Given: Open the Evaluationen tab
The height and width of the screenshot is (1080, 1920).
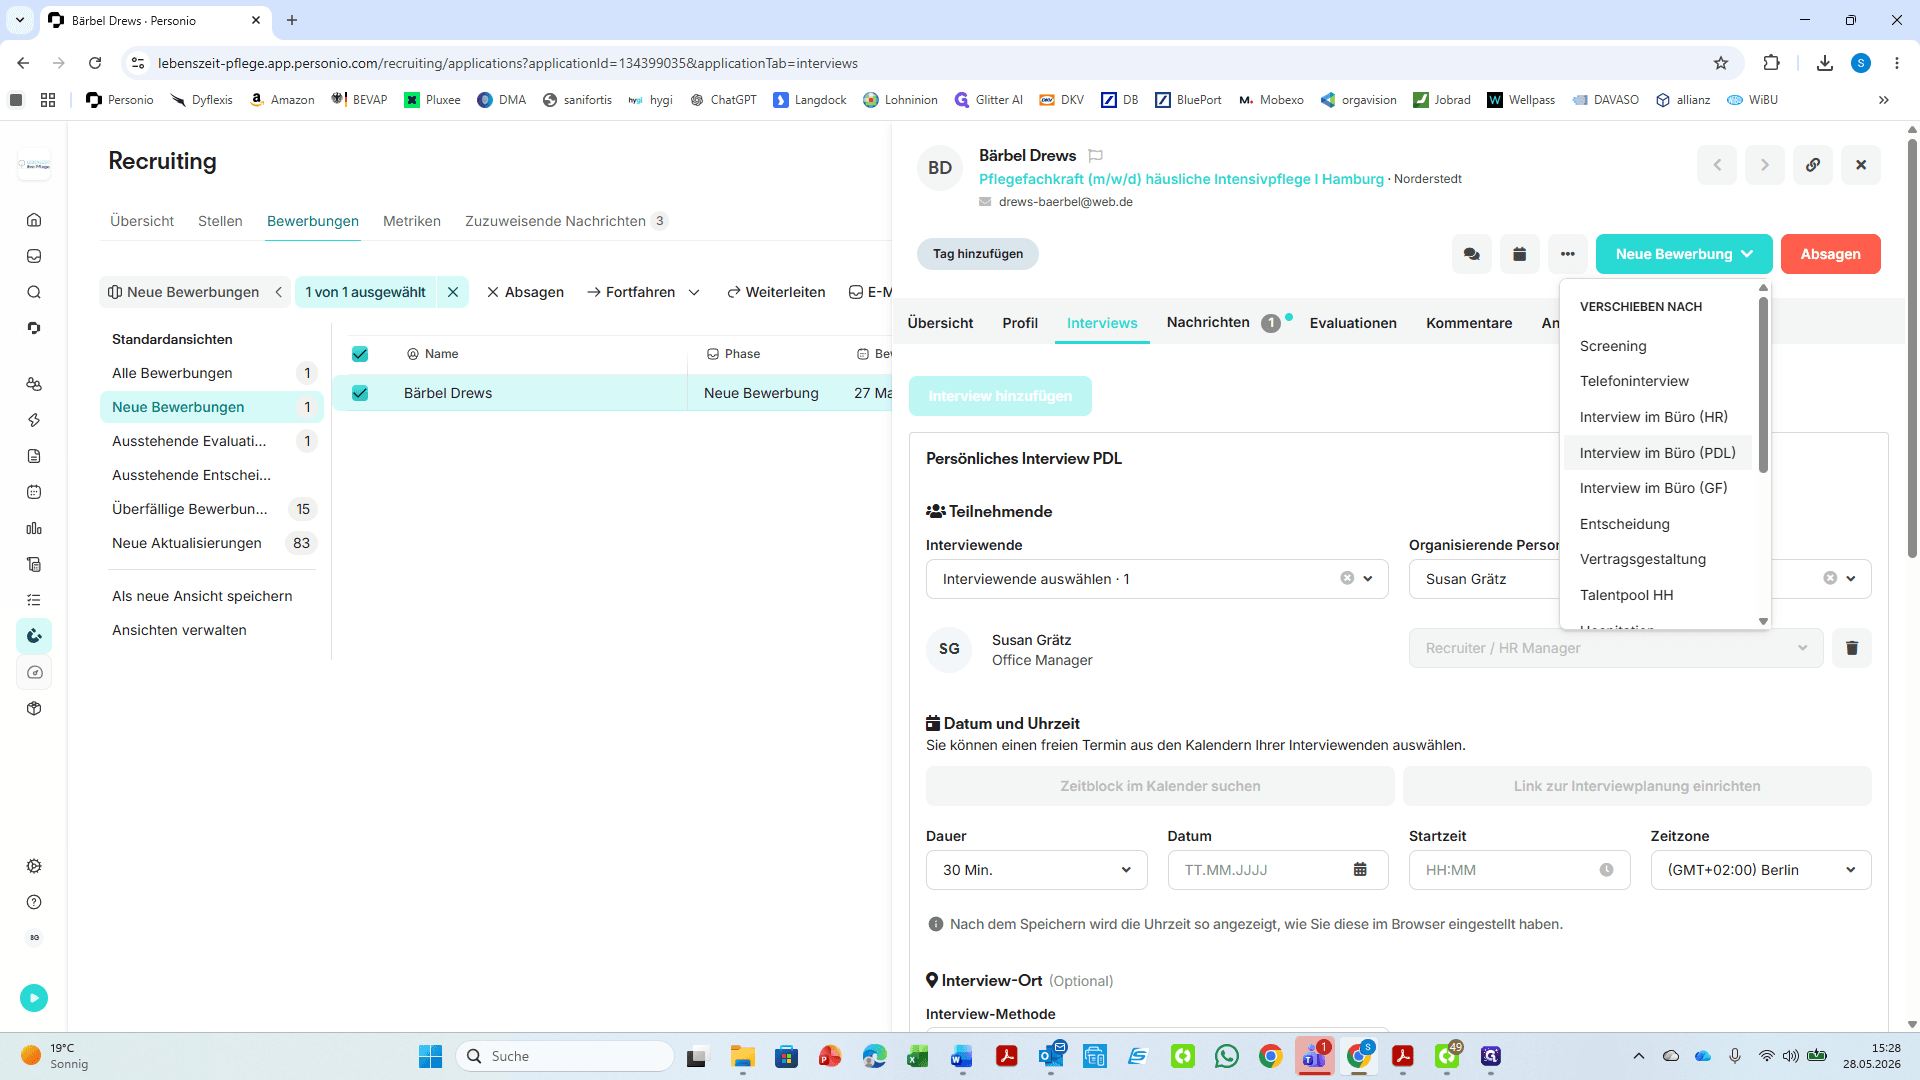Looking at the screenshot, I should [x=1353, y=323].
